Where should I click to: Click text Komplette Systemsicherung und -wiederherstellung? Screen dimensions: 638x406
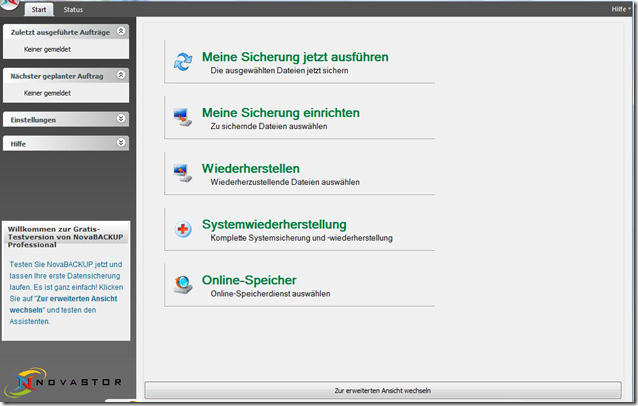pyautogui.click(x=302, y=238)
